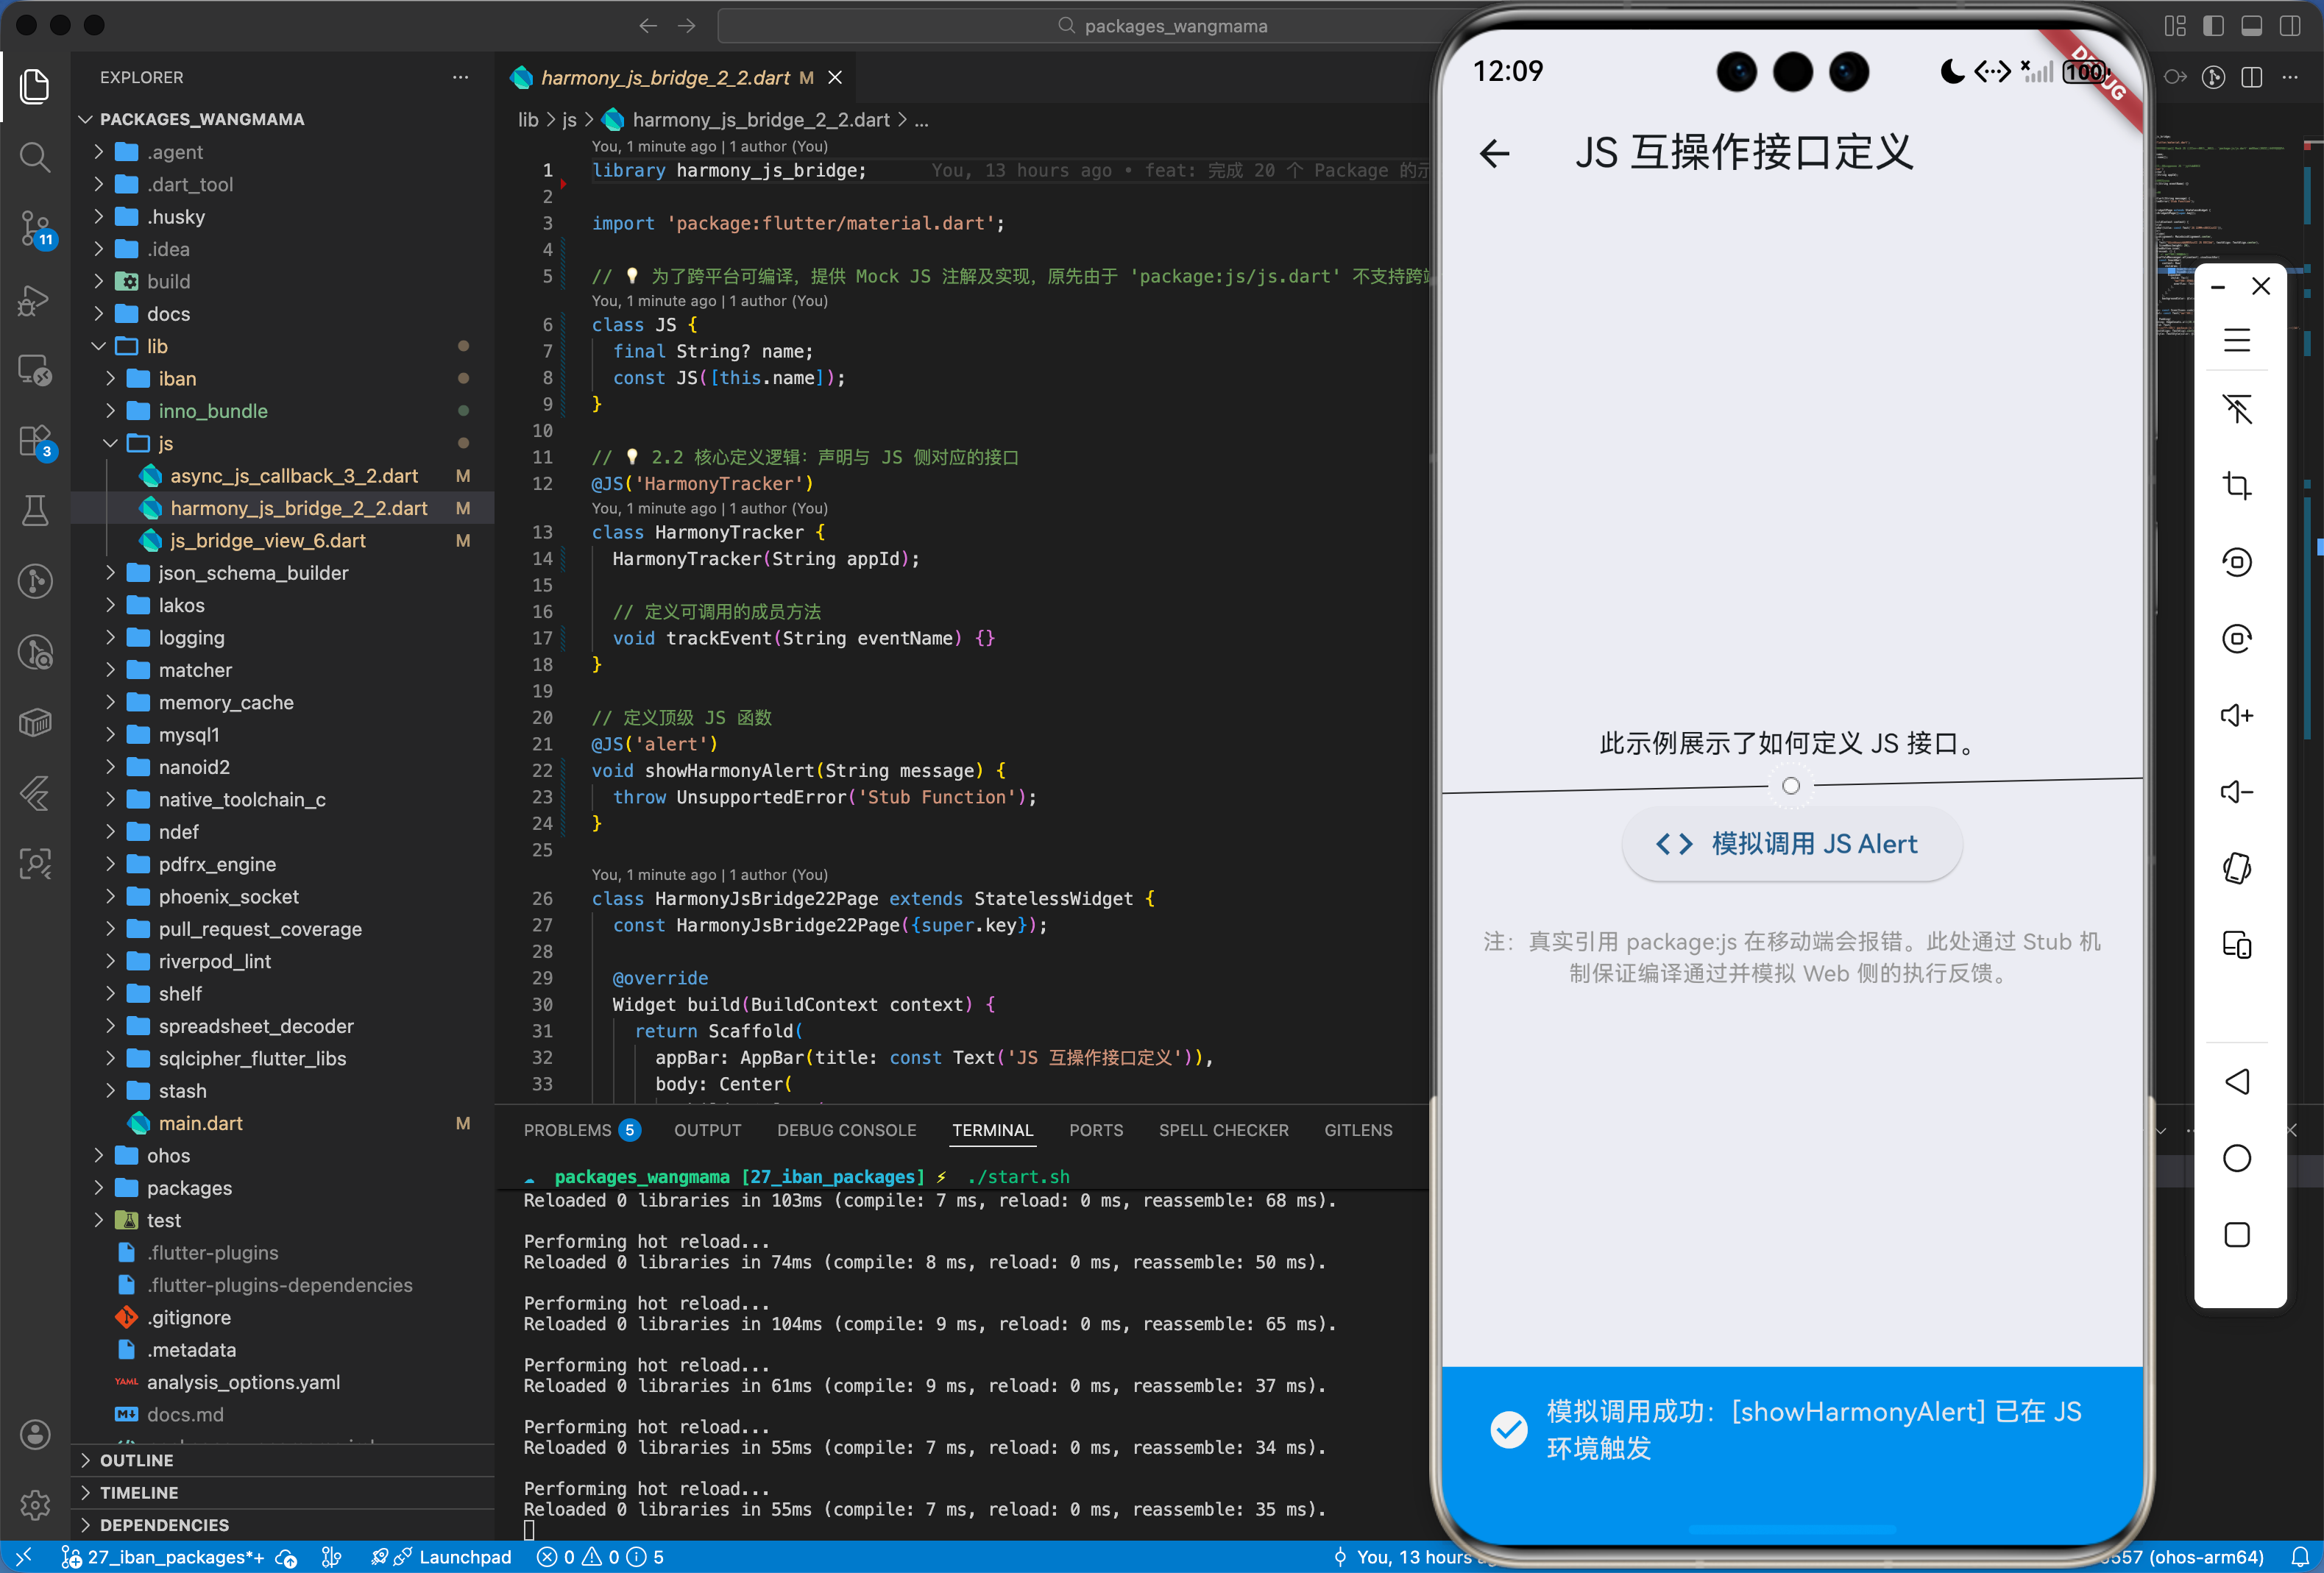Toggle the secondary side bar layout icon

[2289, 26]
